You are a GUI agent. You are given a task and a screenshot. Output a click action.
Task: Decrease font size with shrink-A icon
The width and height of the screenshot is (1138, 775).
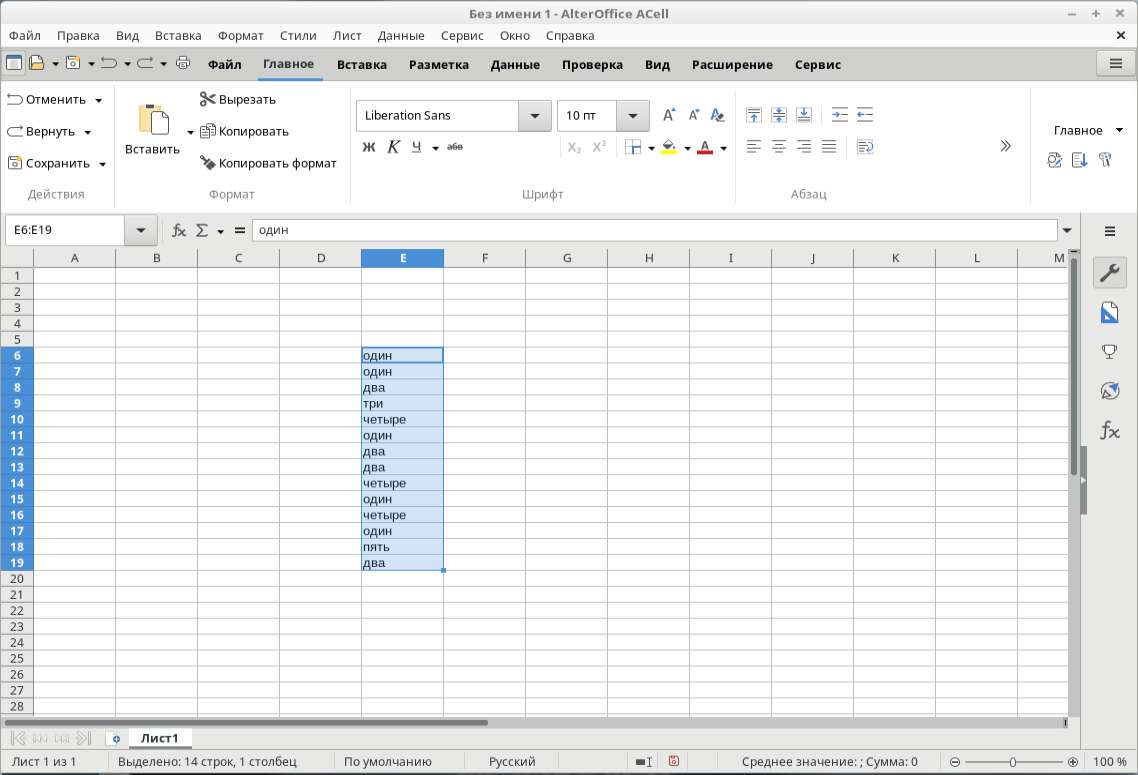pos(693,115)
